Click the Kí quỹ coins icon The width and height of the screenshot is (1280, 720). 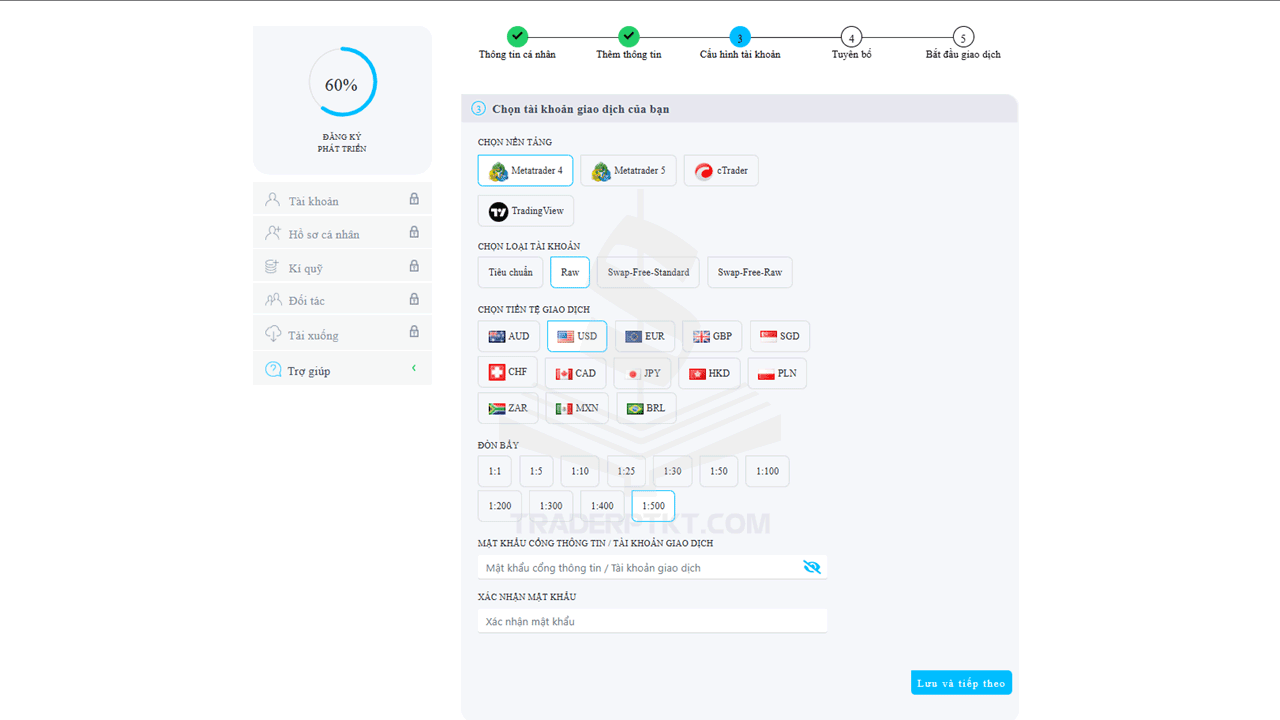click(273, 267)
